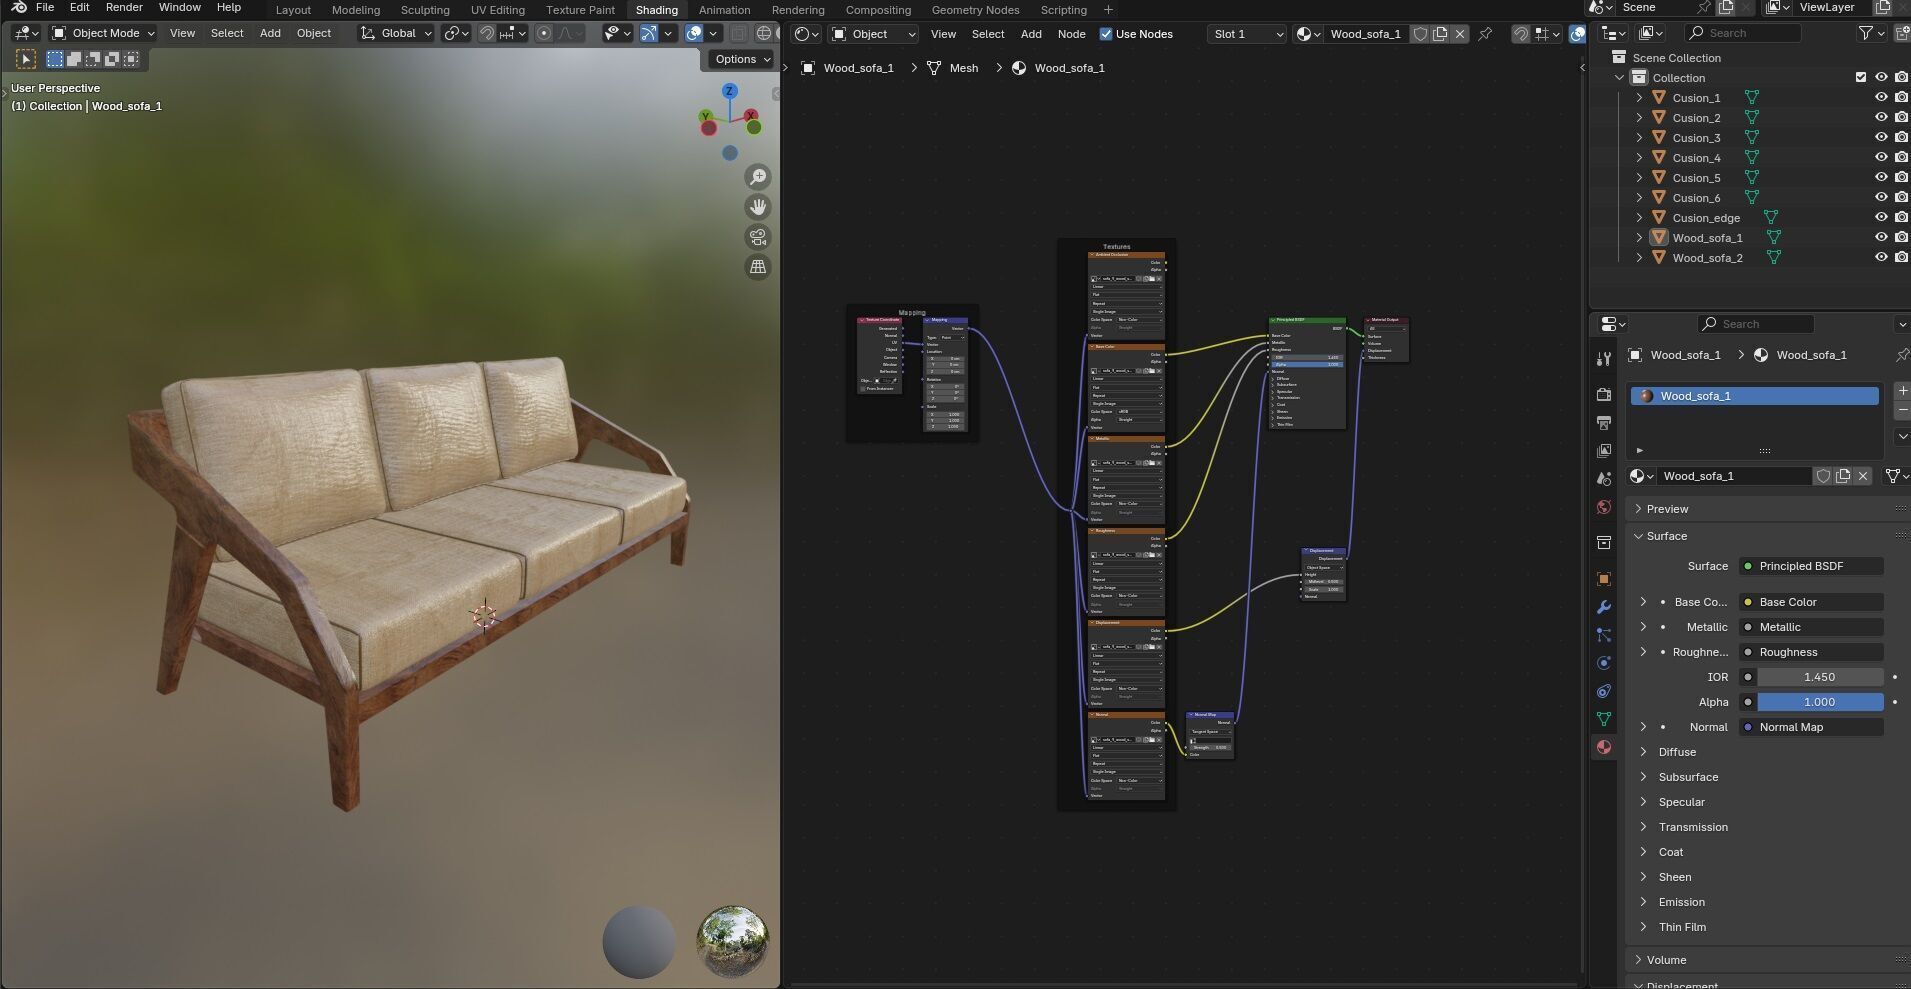Click the Base Color input link button
The width and height of the screenshot is (1911, 989).
(x=1811, y=602)
